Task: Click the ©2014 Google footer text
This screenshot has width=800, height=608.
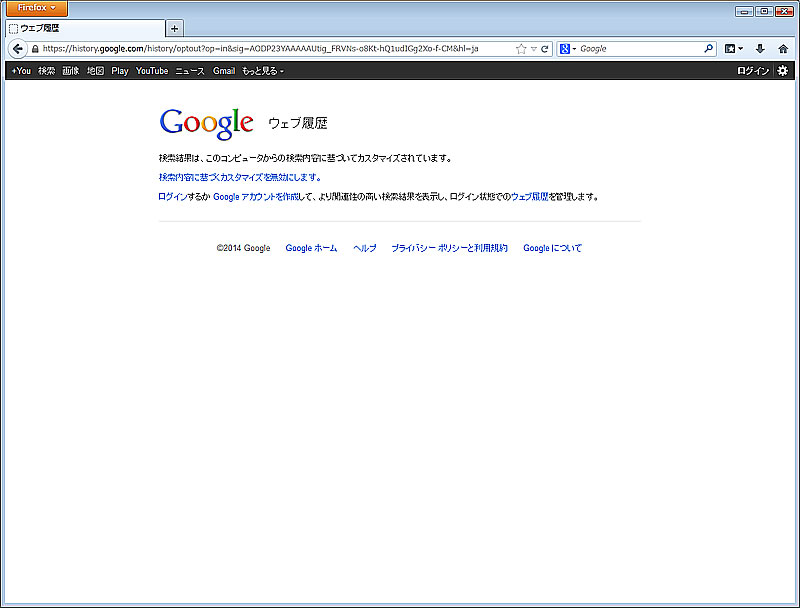Action: (x=243, y=248)
